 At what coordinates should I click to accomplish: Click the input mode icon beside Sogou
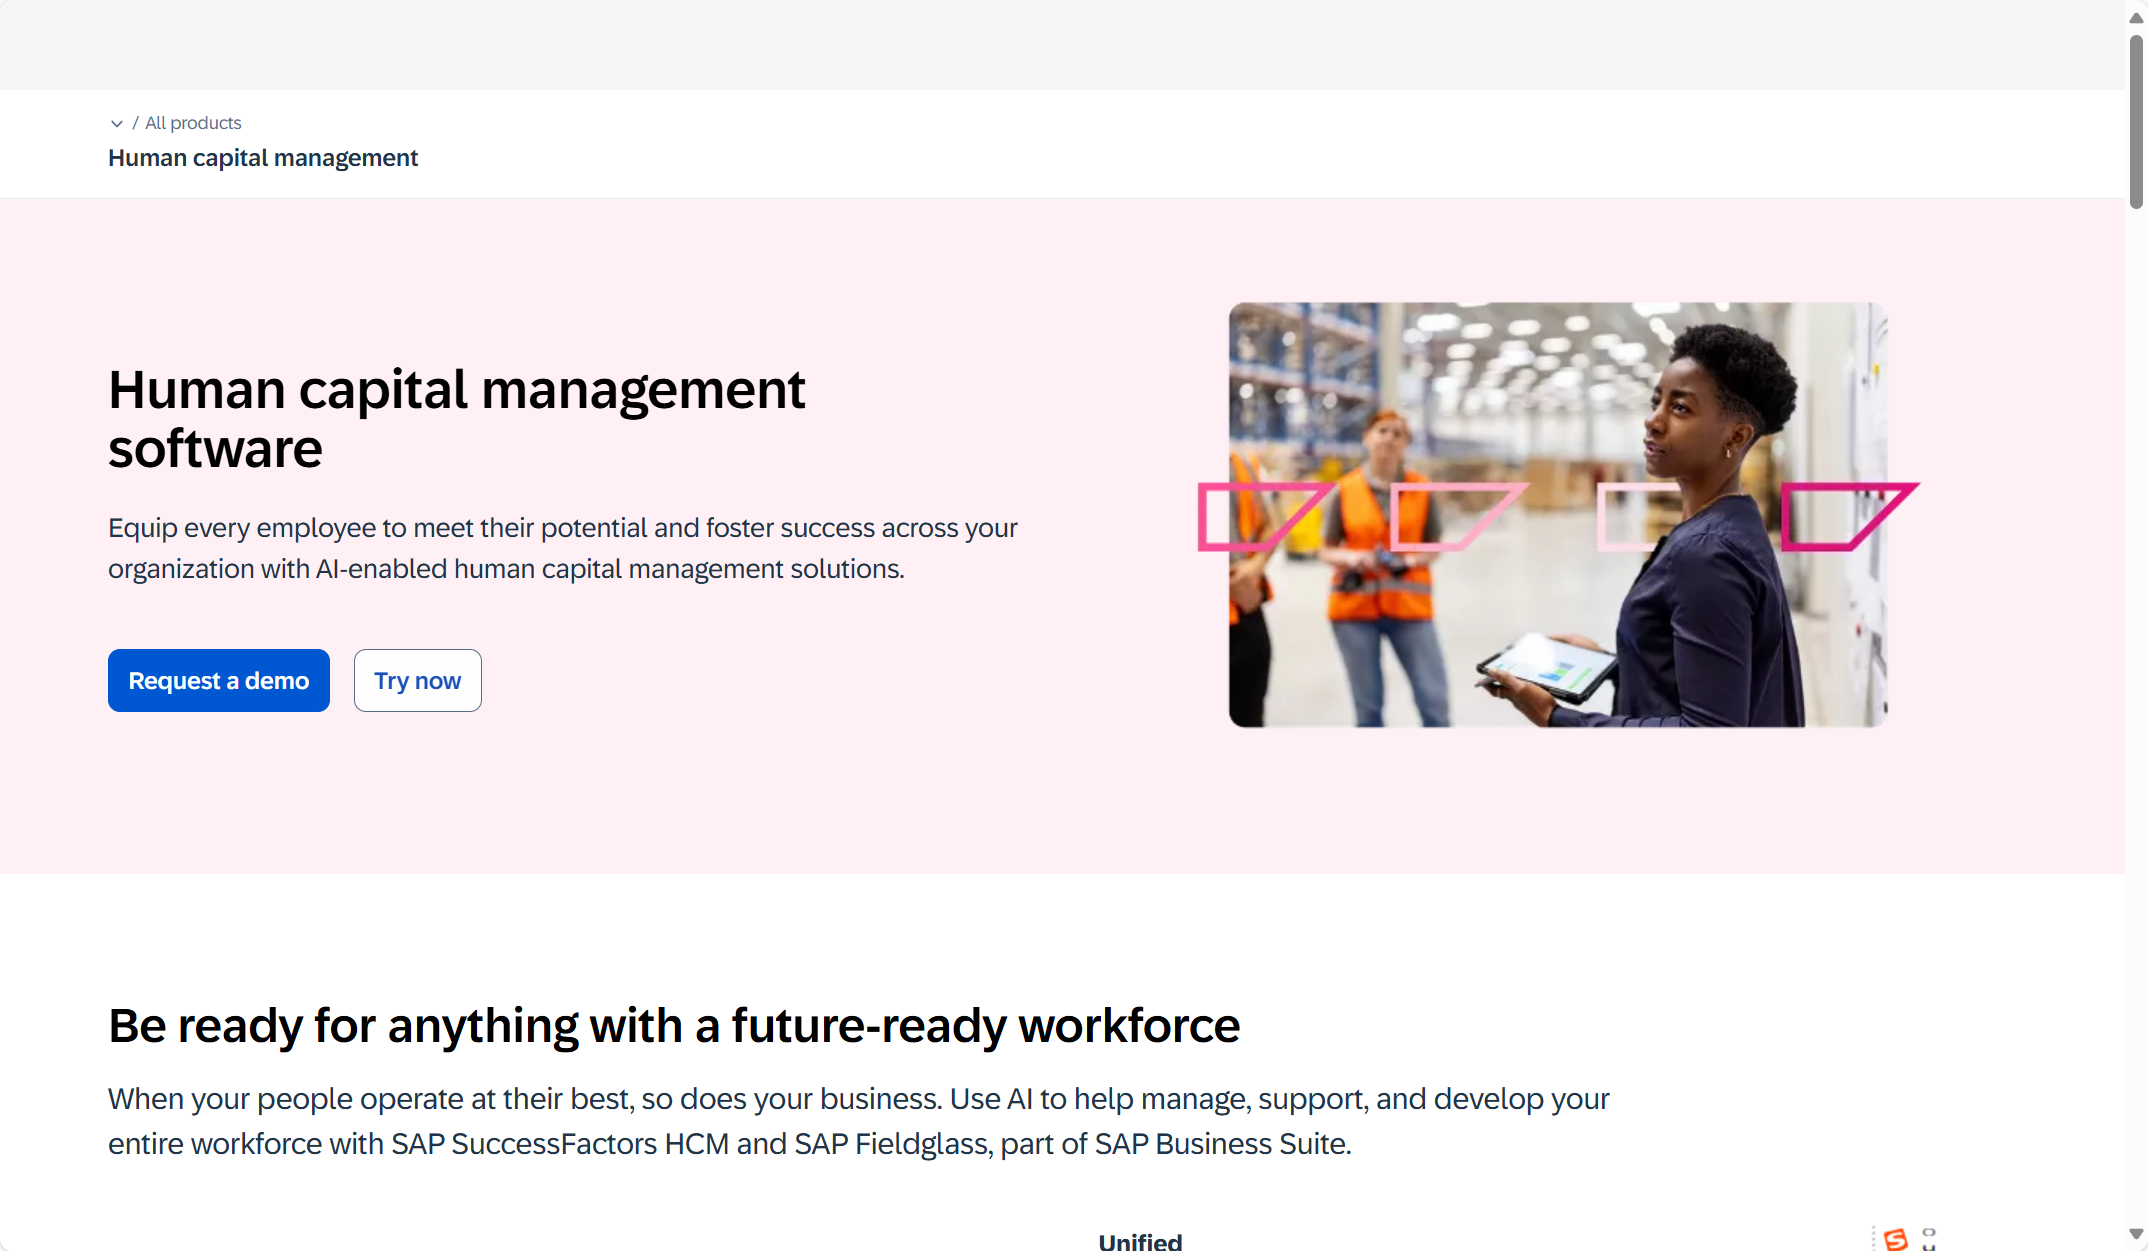pyautogui.click(x=1929, y=1240)
